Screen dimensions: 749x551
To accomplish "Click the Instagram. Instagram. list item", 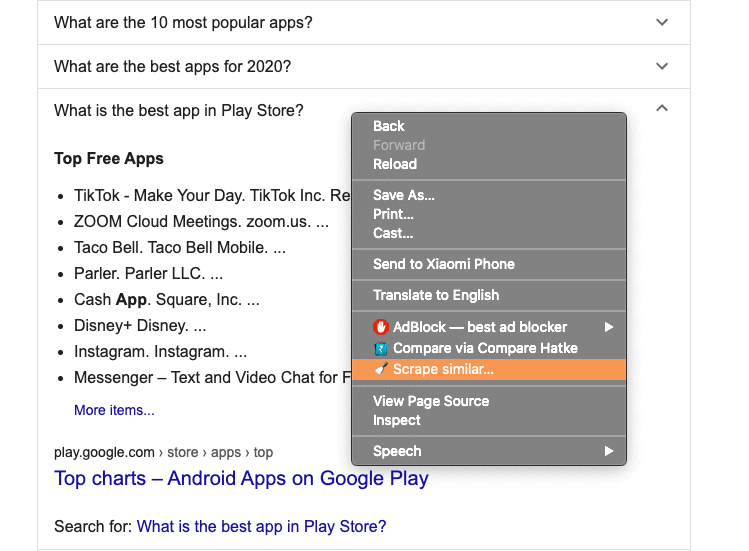I will 160,352.
